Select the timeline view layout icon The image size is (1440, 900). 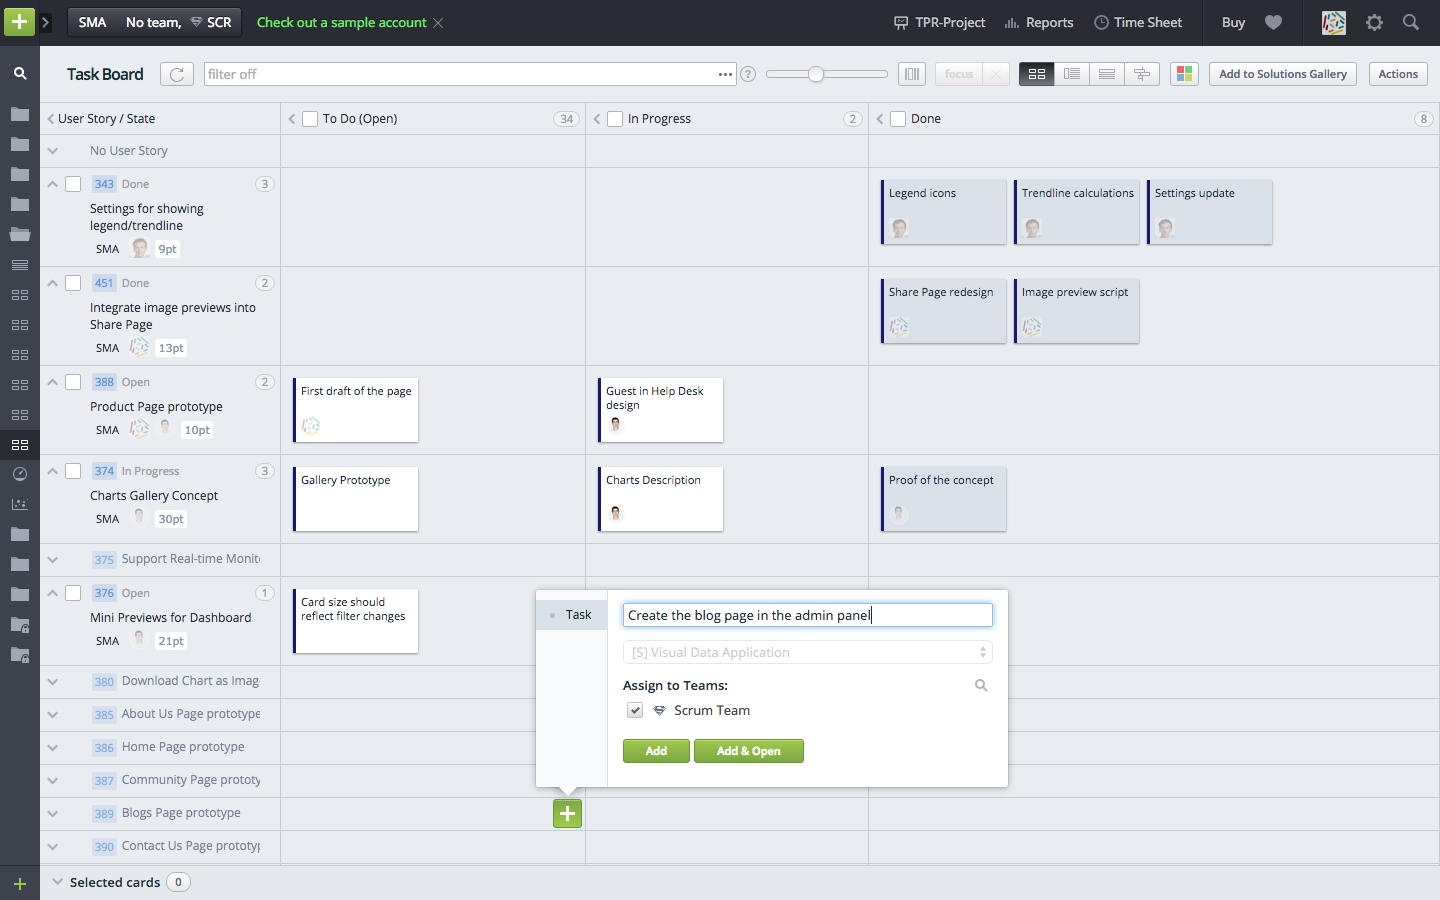pos(1142,73)
